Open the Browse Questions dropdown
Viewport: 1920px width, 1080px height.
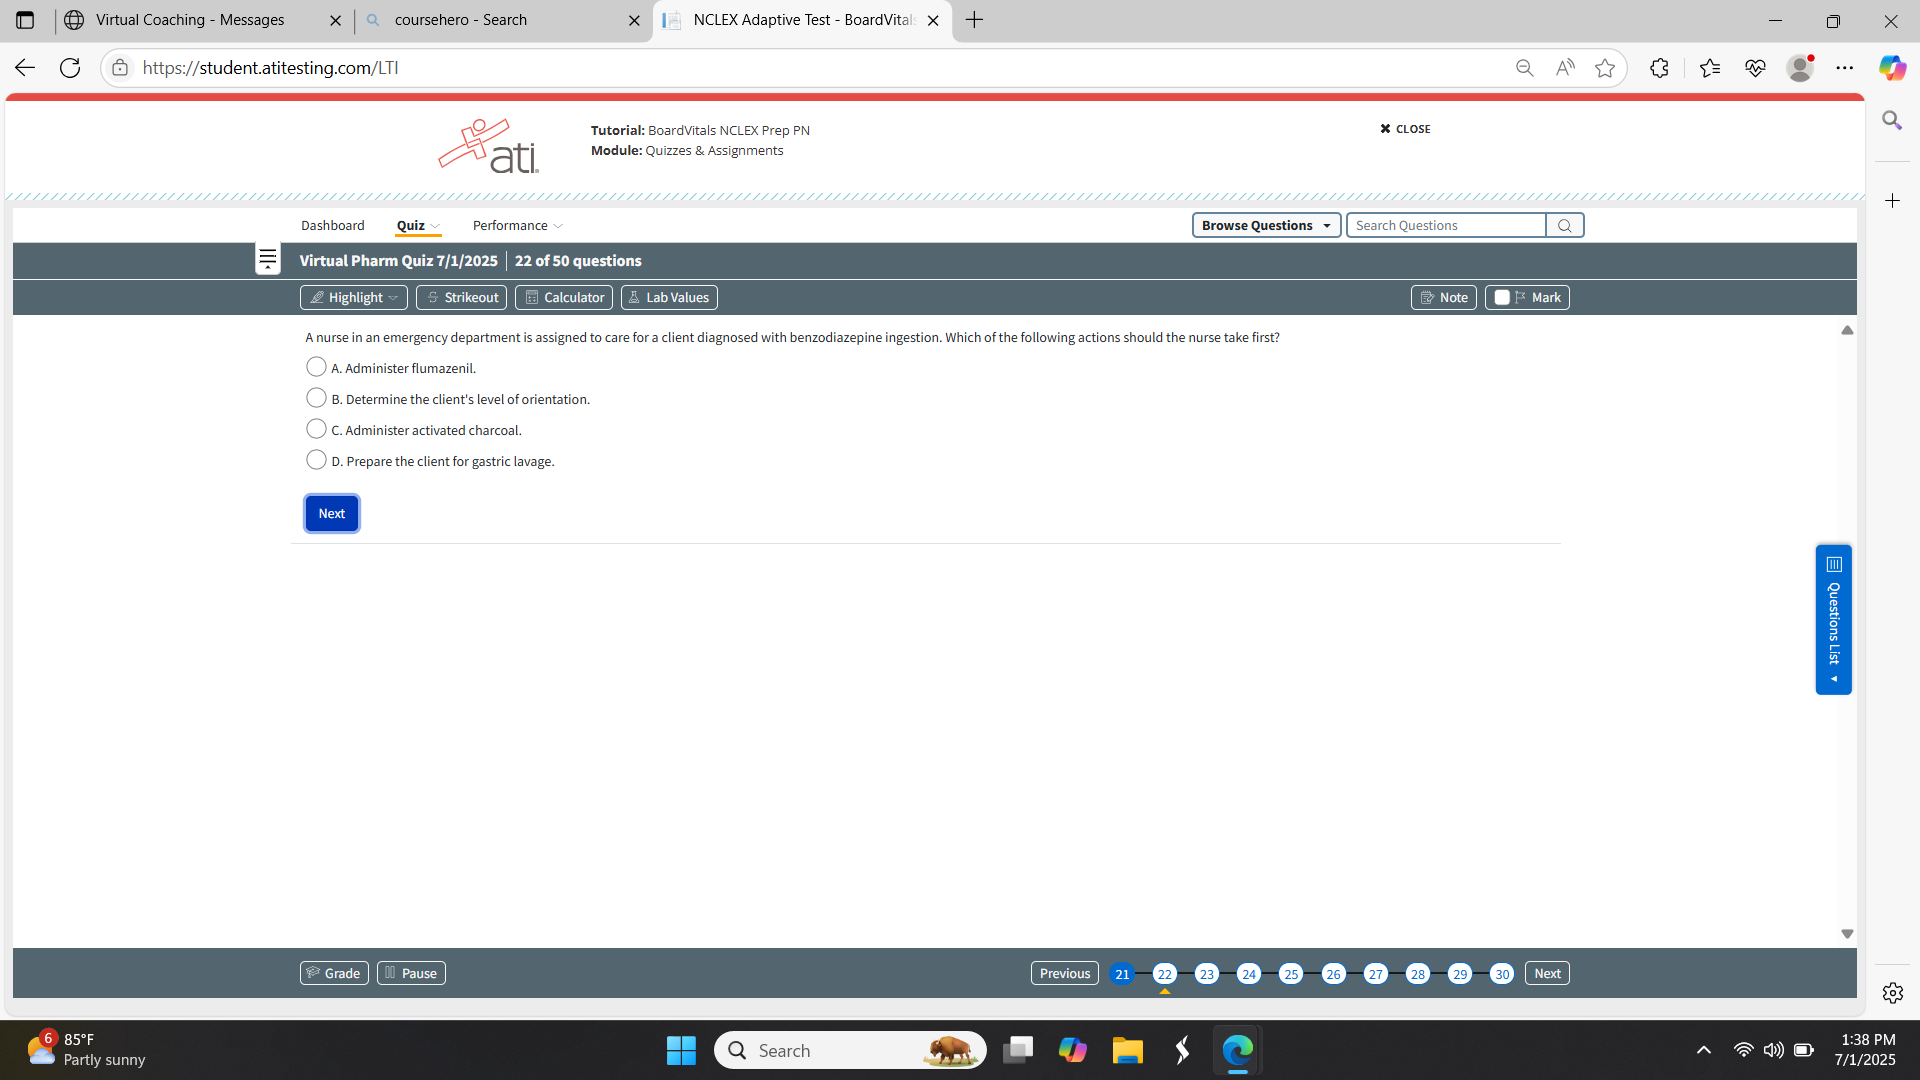[x=1265, y=226]
